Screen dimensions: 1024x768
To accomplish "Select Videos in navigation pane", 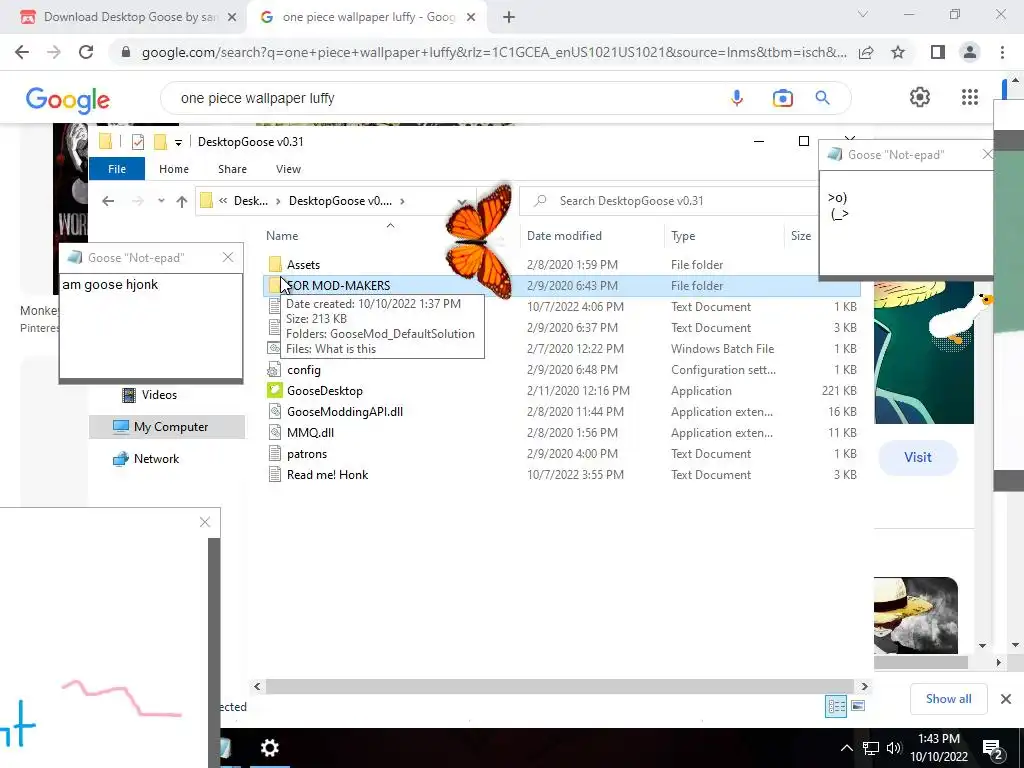I will click(159, 395).
